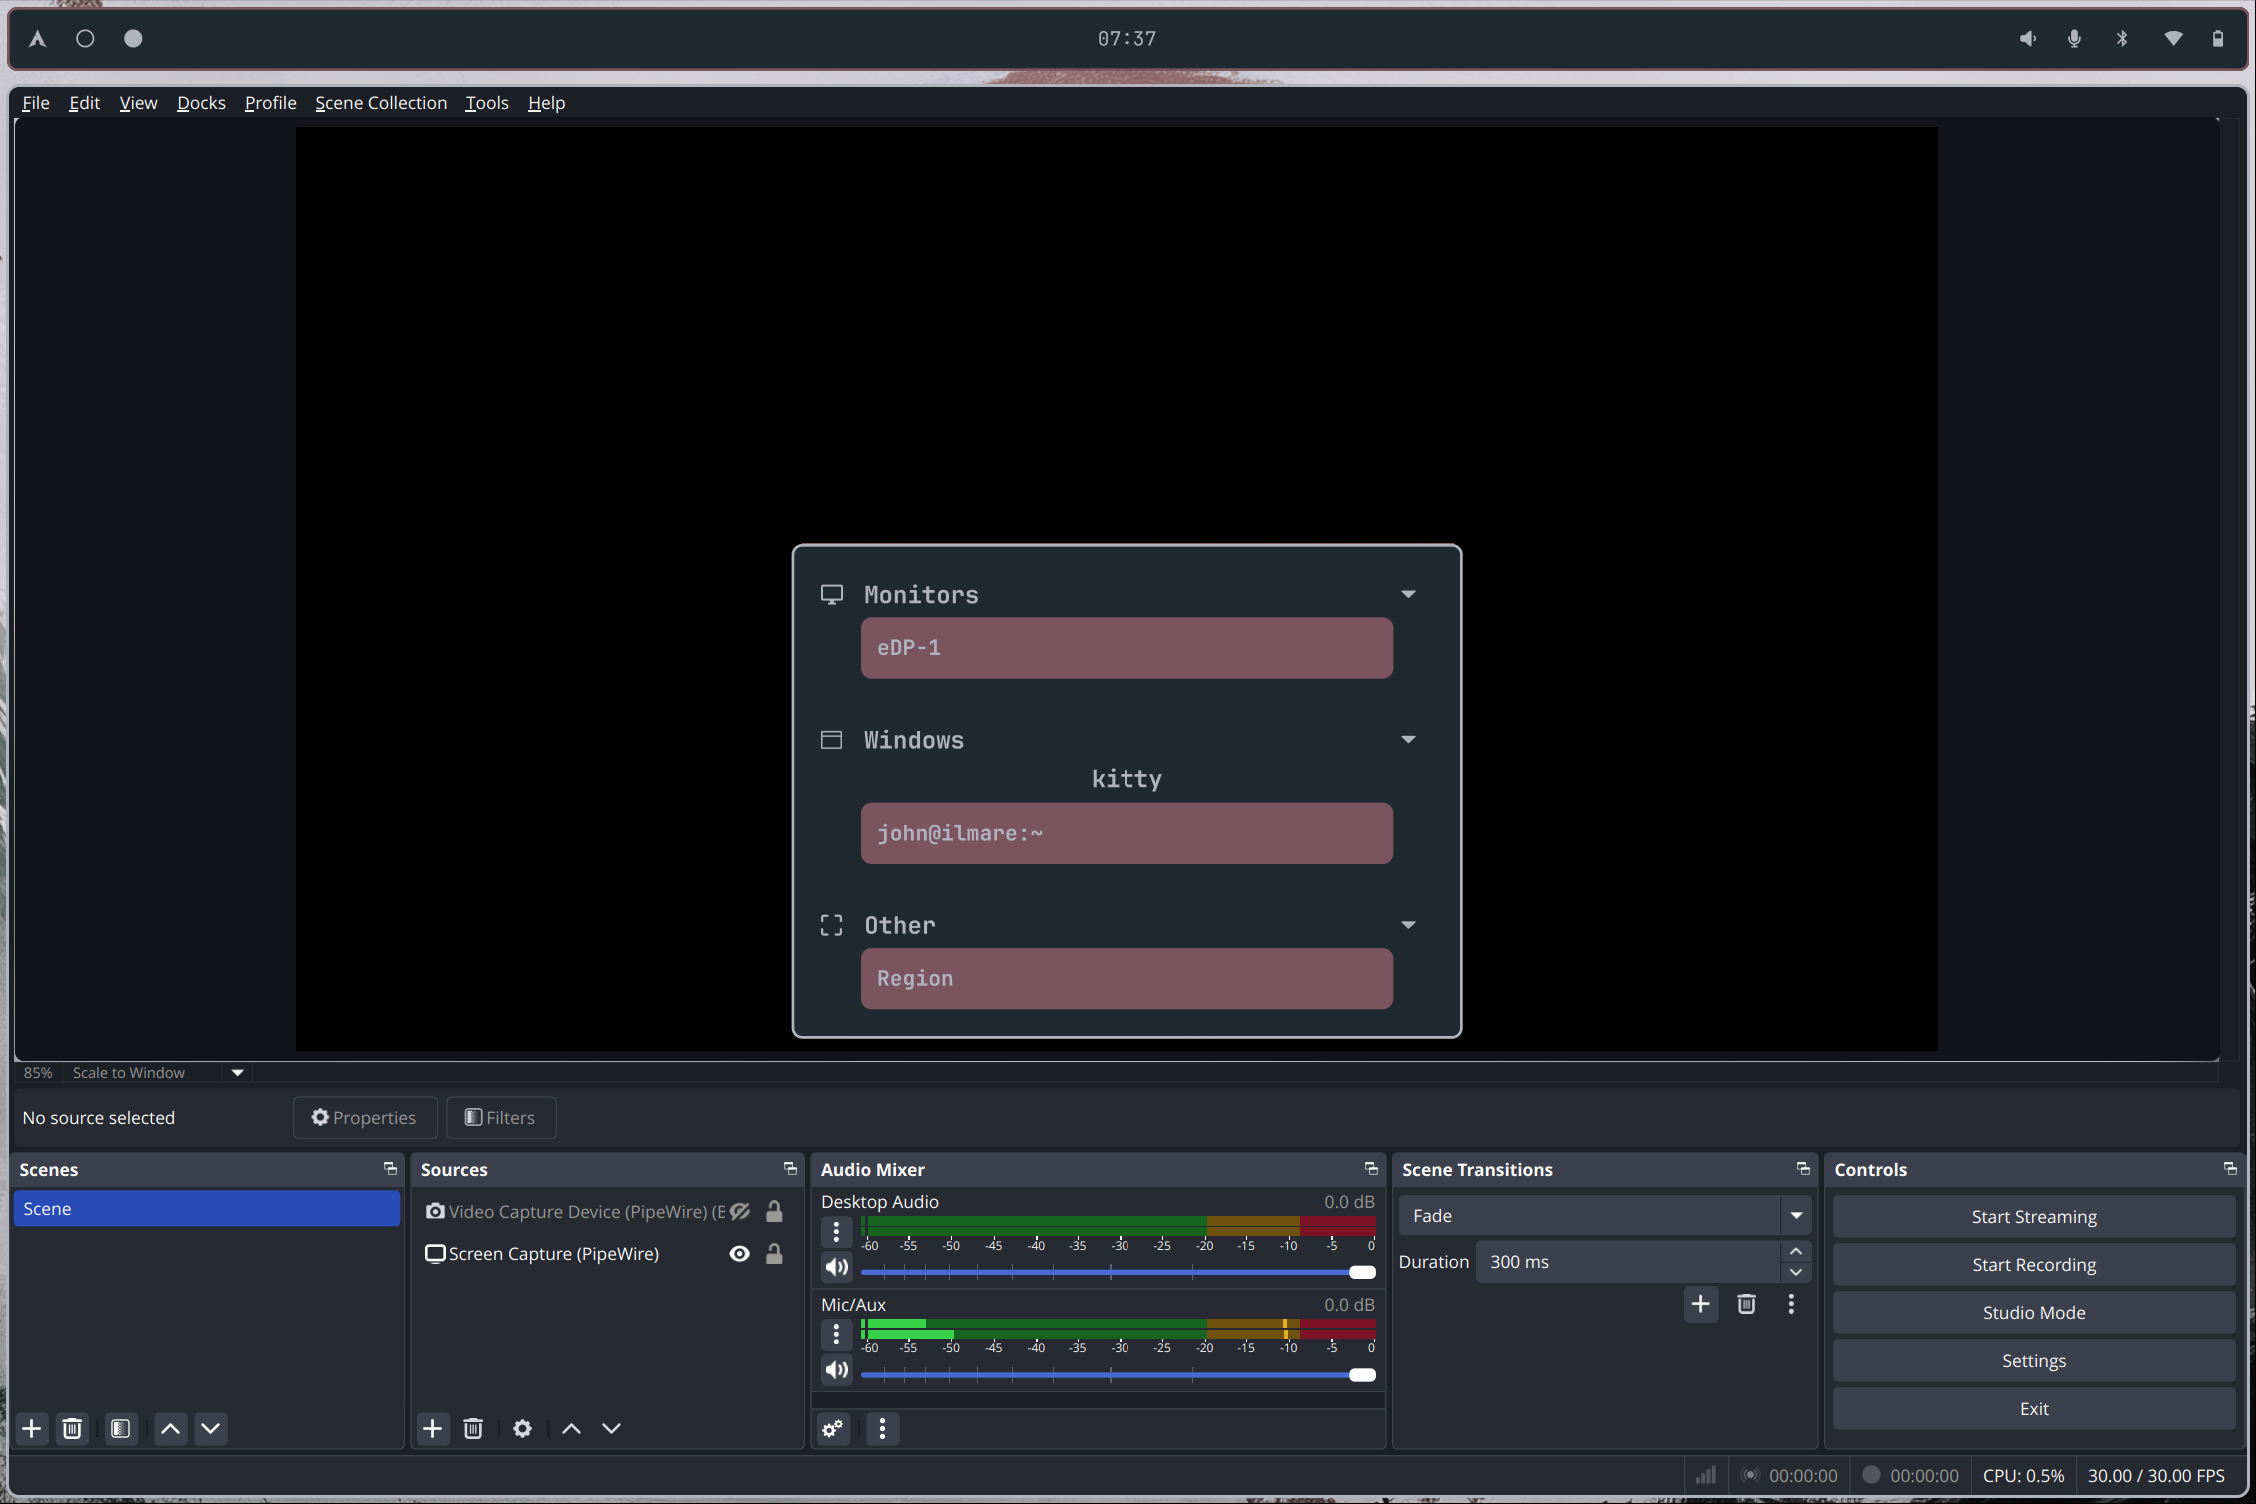Click Start Recording button
2256x1504 pixels.
pyautogui.click(x=2034, y=1265)
